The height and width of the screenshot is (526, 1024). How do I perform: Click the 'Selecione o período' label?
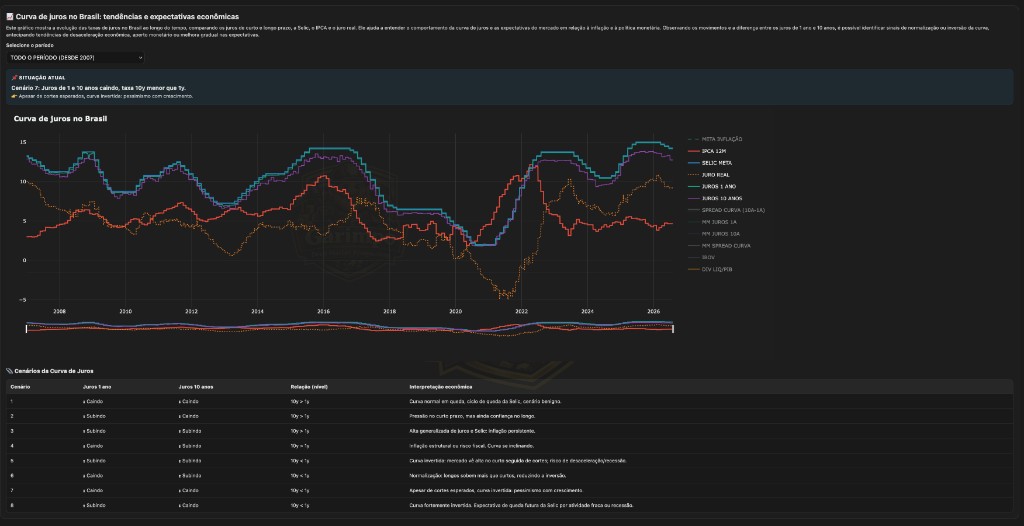30,46
